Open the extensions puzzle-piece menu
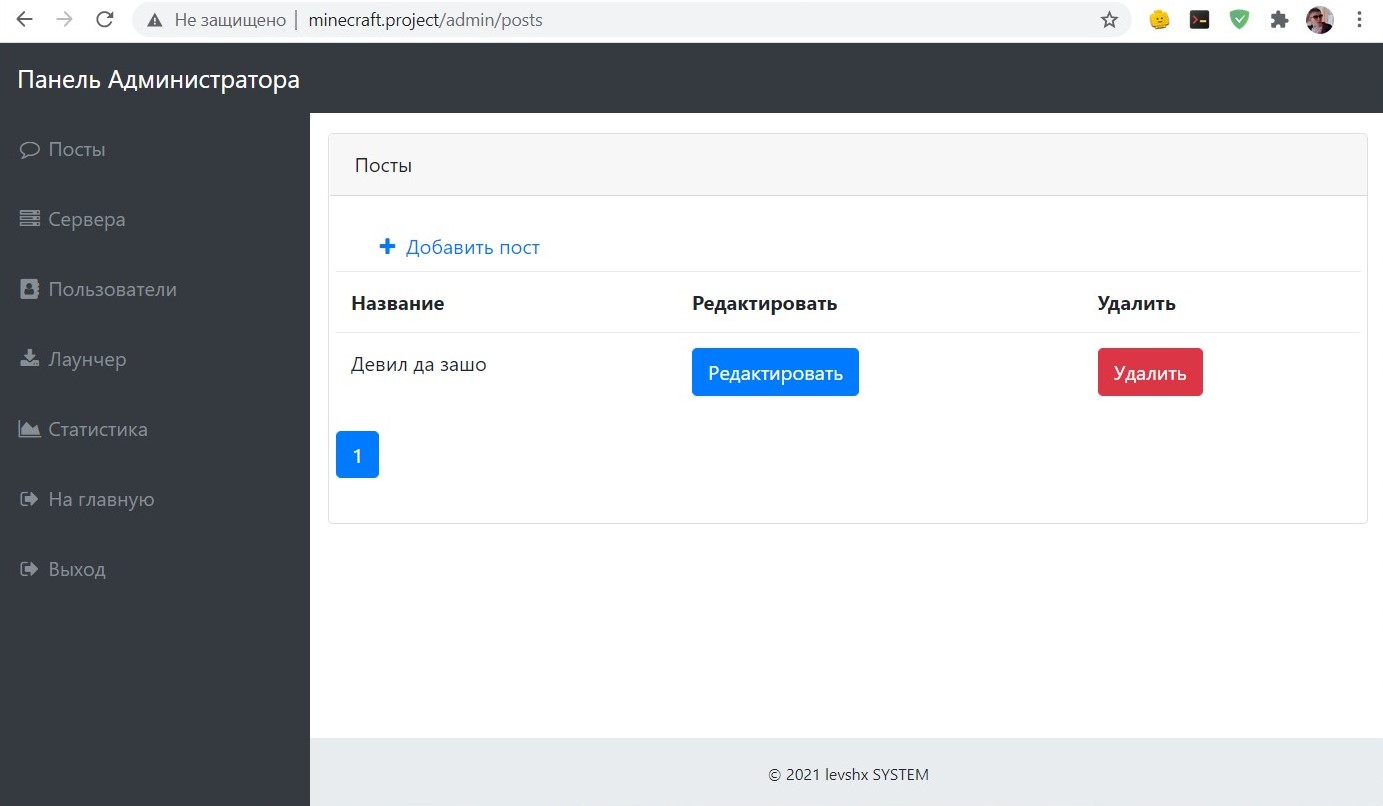The image size is (1383, 806). point(1279,19)
